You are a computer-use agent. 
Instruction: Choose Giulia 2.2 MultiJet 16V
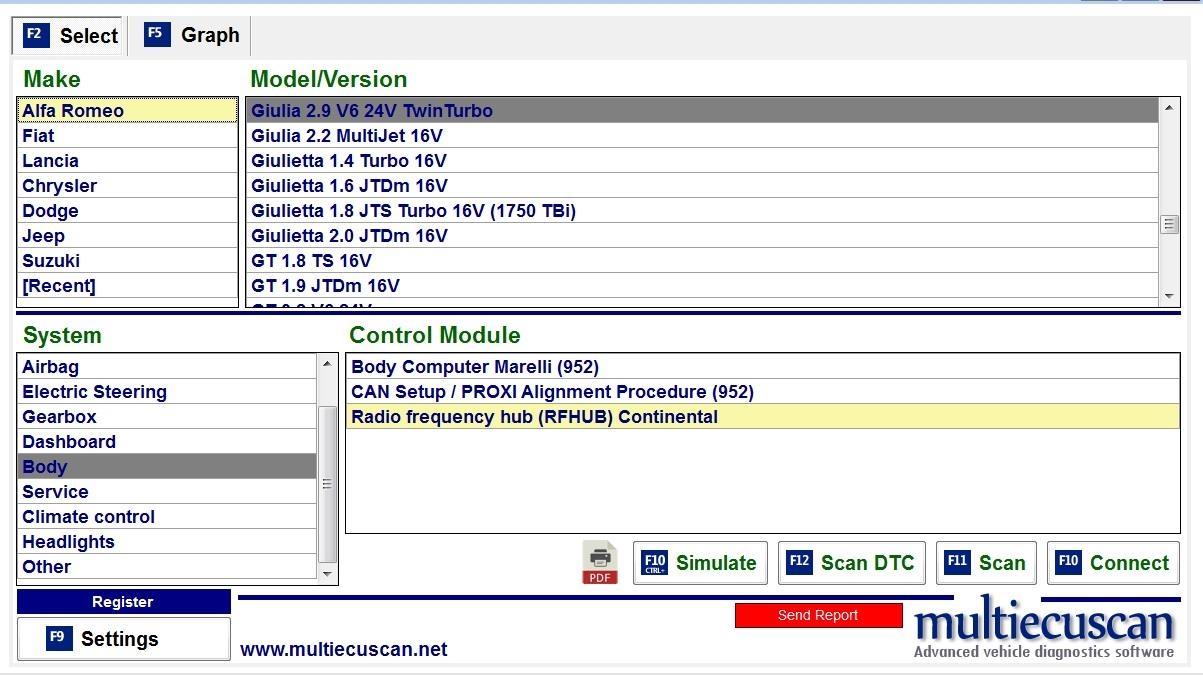(702, 136)
